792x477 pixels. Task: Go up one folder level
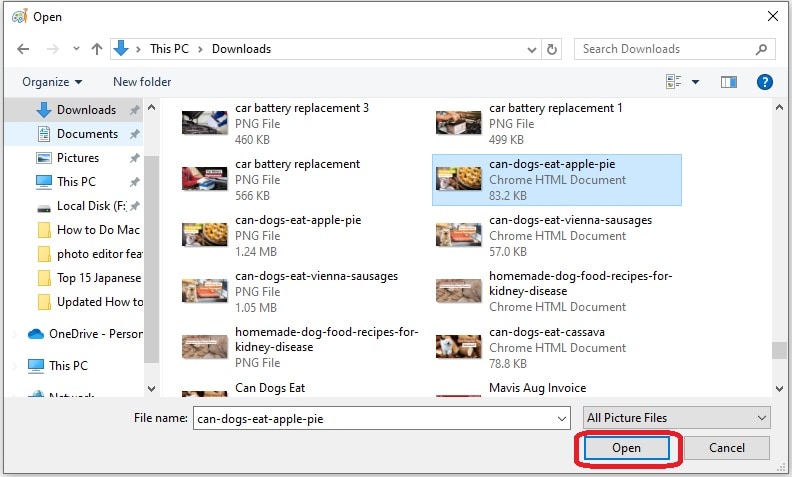97,49
